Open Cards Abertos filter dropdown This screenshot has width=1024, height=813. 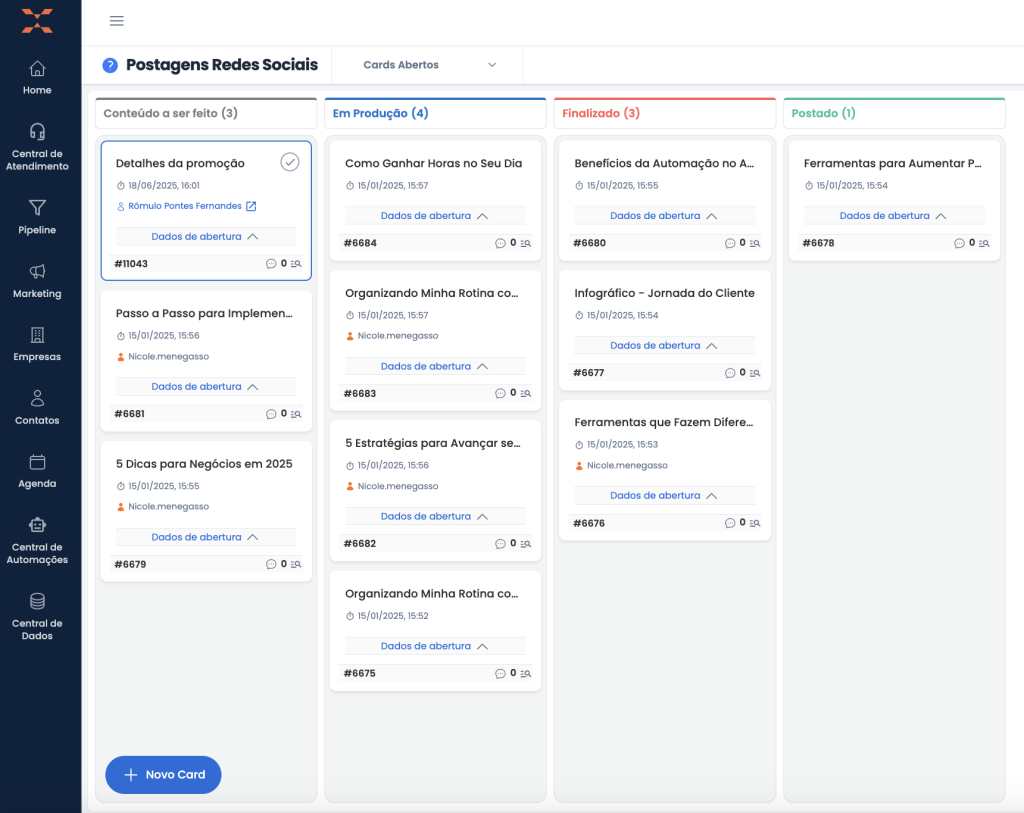429,65
